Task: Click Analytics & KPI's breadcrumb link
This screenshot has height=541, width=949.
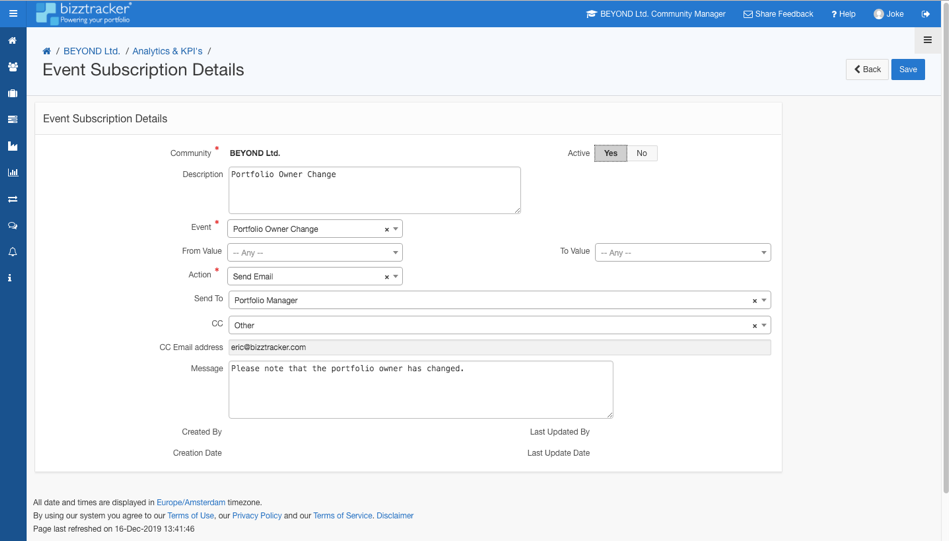Action: (x=167, y=51)
